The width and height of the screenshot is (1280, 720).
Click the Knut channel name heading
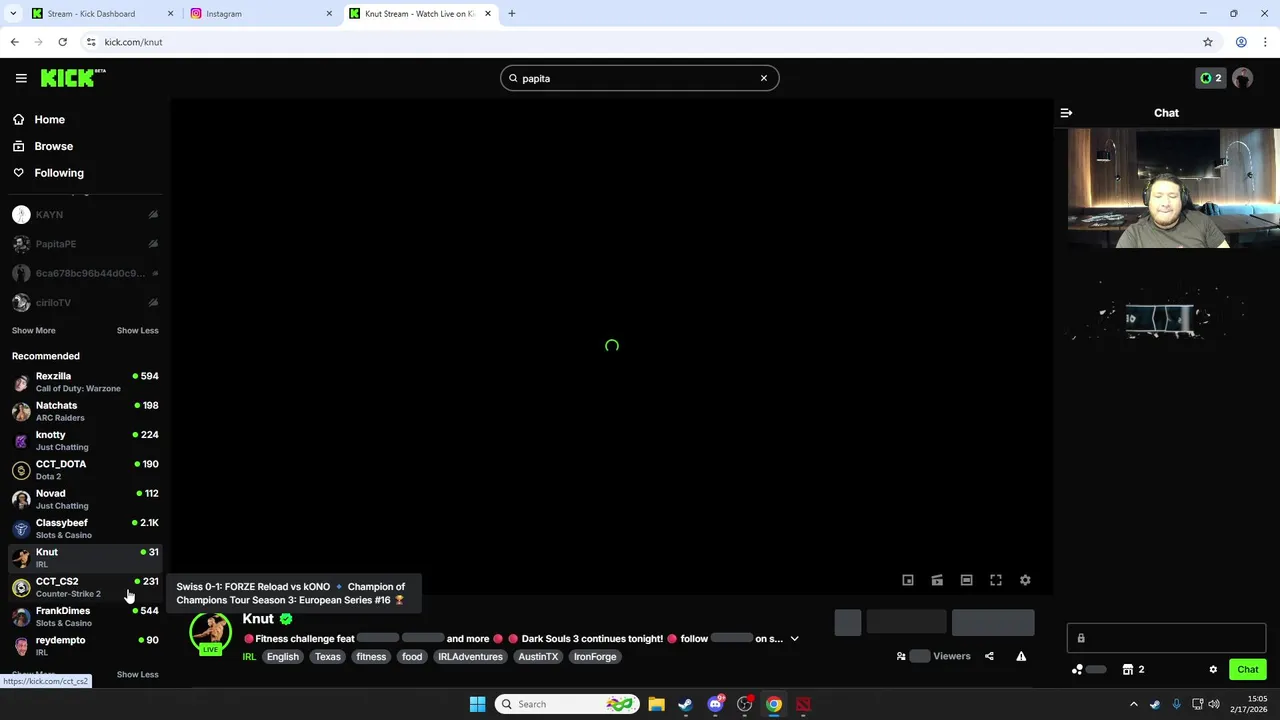[x=258, y=619]
